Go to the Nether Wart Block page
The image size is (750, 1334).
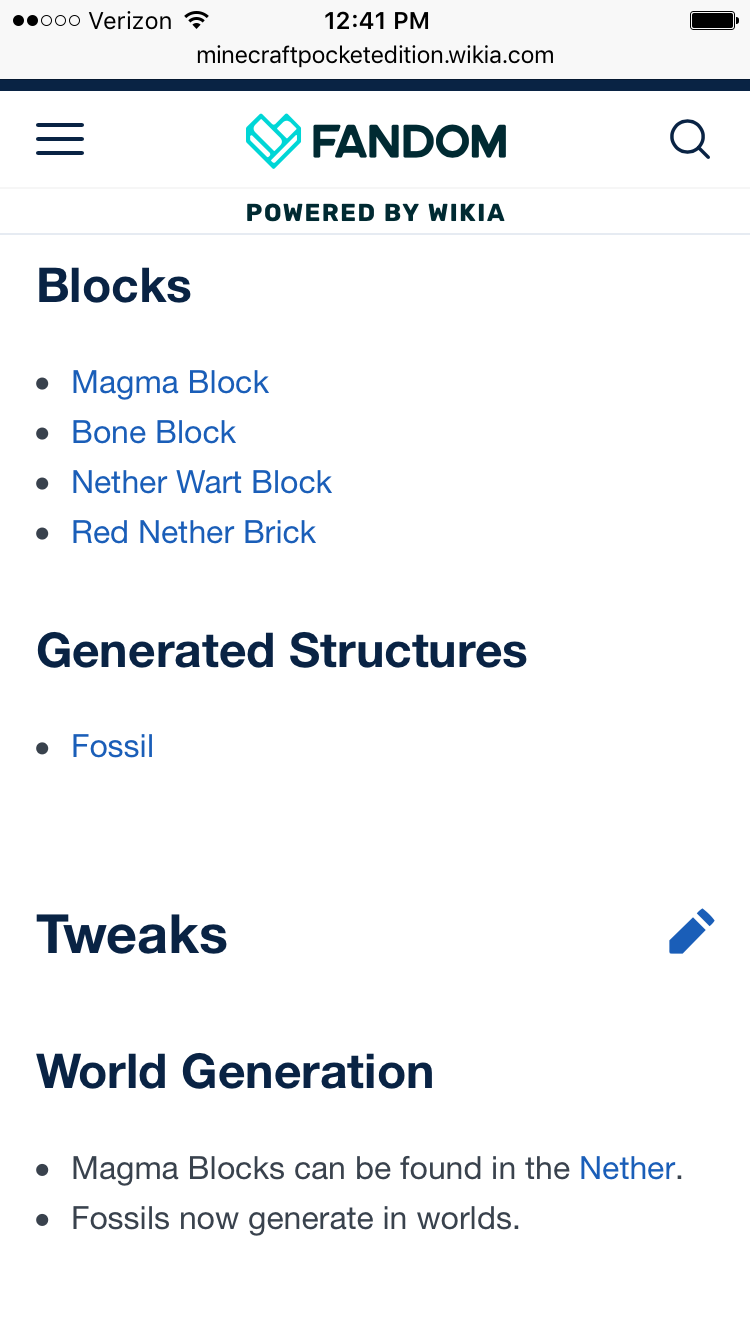[201, 482]
